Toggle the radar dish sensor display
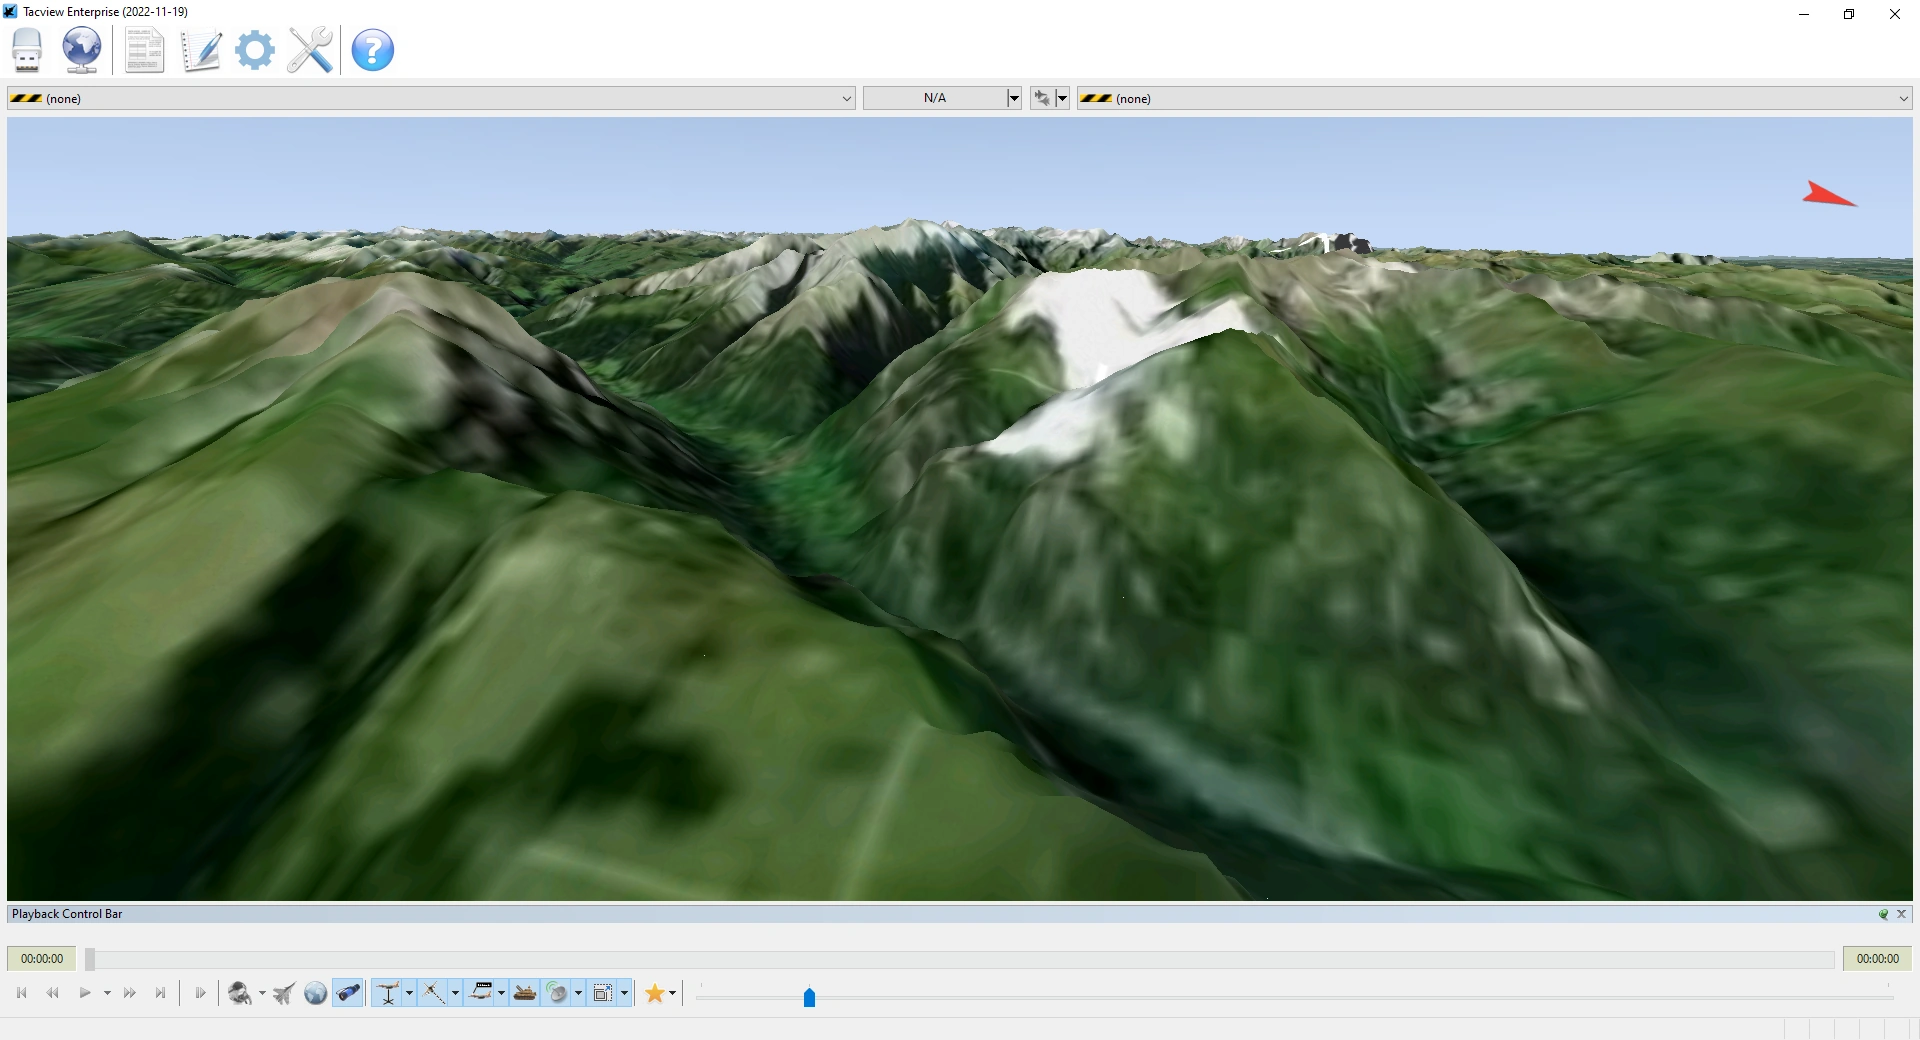Viewport: 1920px width, 1040px height. [x=558, y=993]
